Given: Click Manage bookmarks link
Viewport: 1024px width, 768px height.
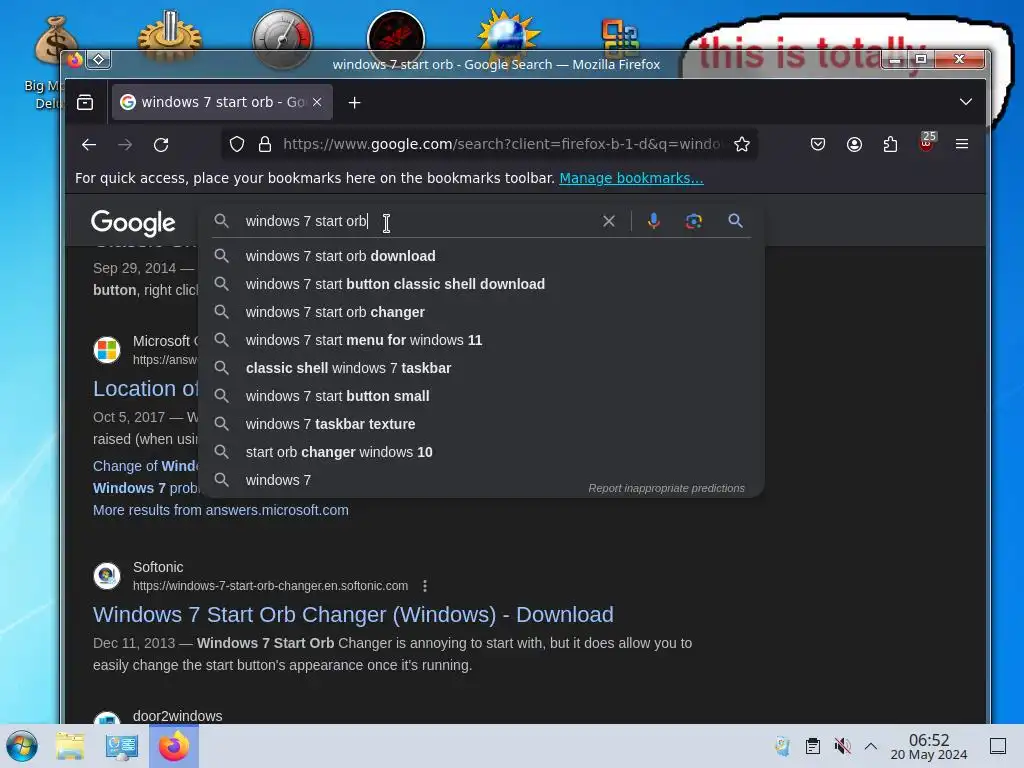Looking at the screenshot, I should pyautogui.click(x=631, y=178).
